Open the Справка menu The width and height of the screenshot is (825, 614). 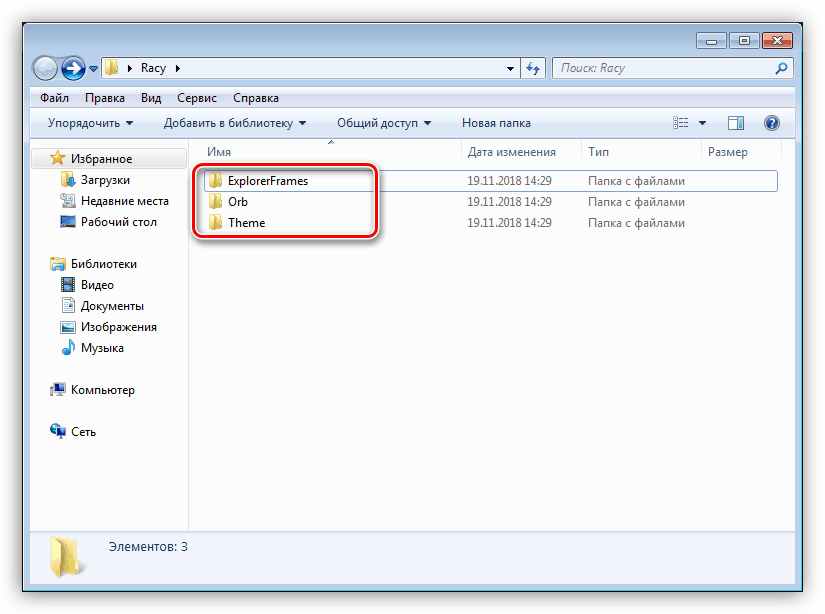256,98
